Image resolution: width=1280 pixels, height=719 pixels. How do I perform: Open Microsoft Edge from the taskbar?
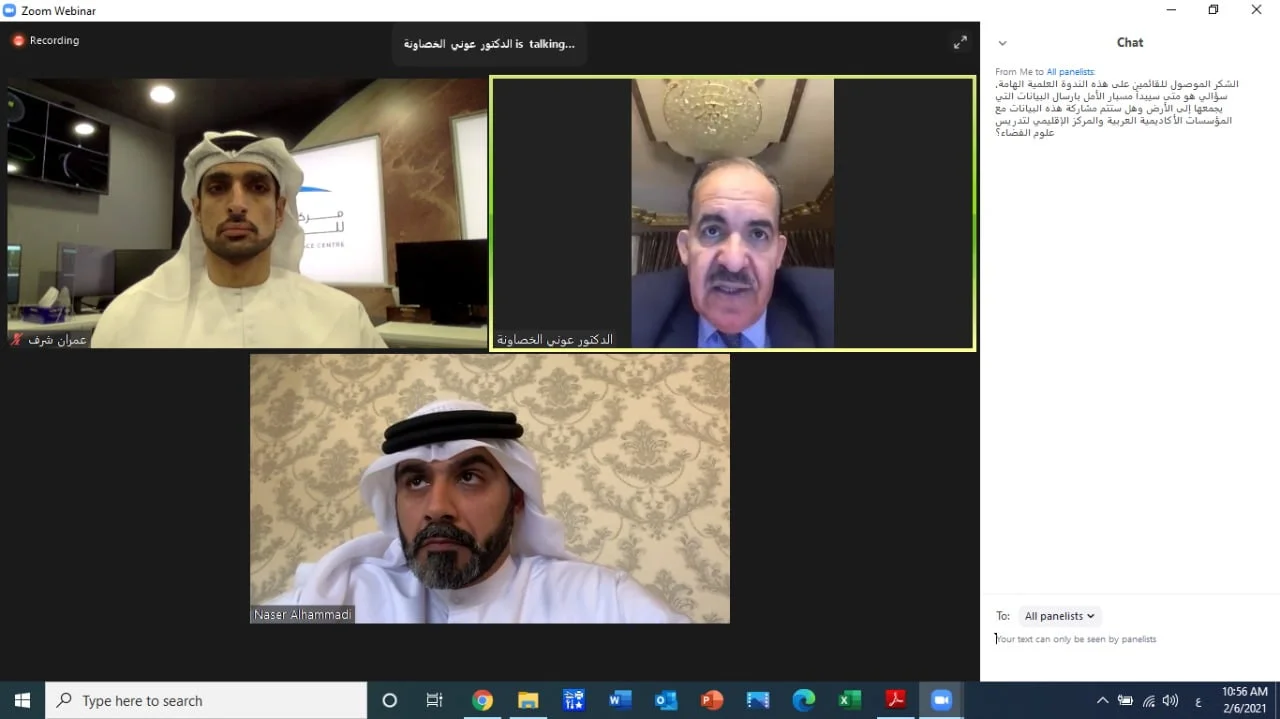[803, 701]
